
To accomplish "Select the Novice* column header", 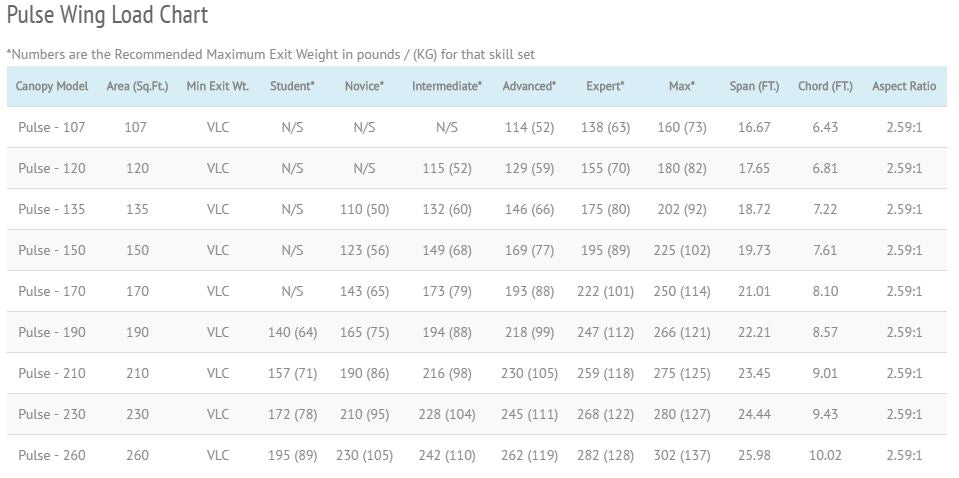I will coord(364,86).
